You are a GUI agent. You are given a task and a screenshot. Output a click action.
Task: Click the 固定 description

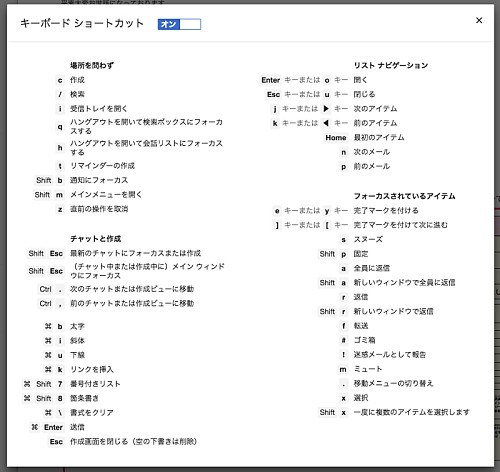[x=361, y=254]
